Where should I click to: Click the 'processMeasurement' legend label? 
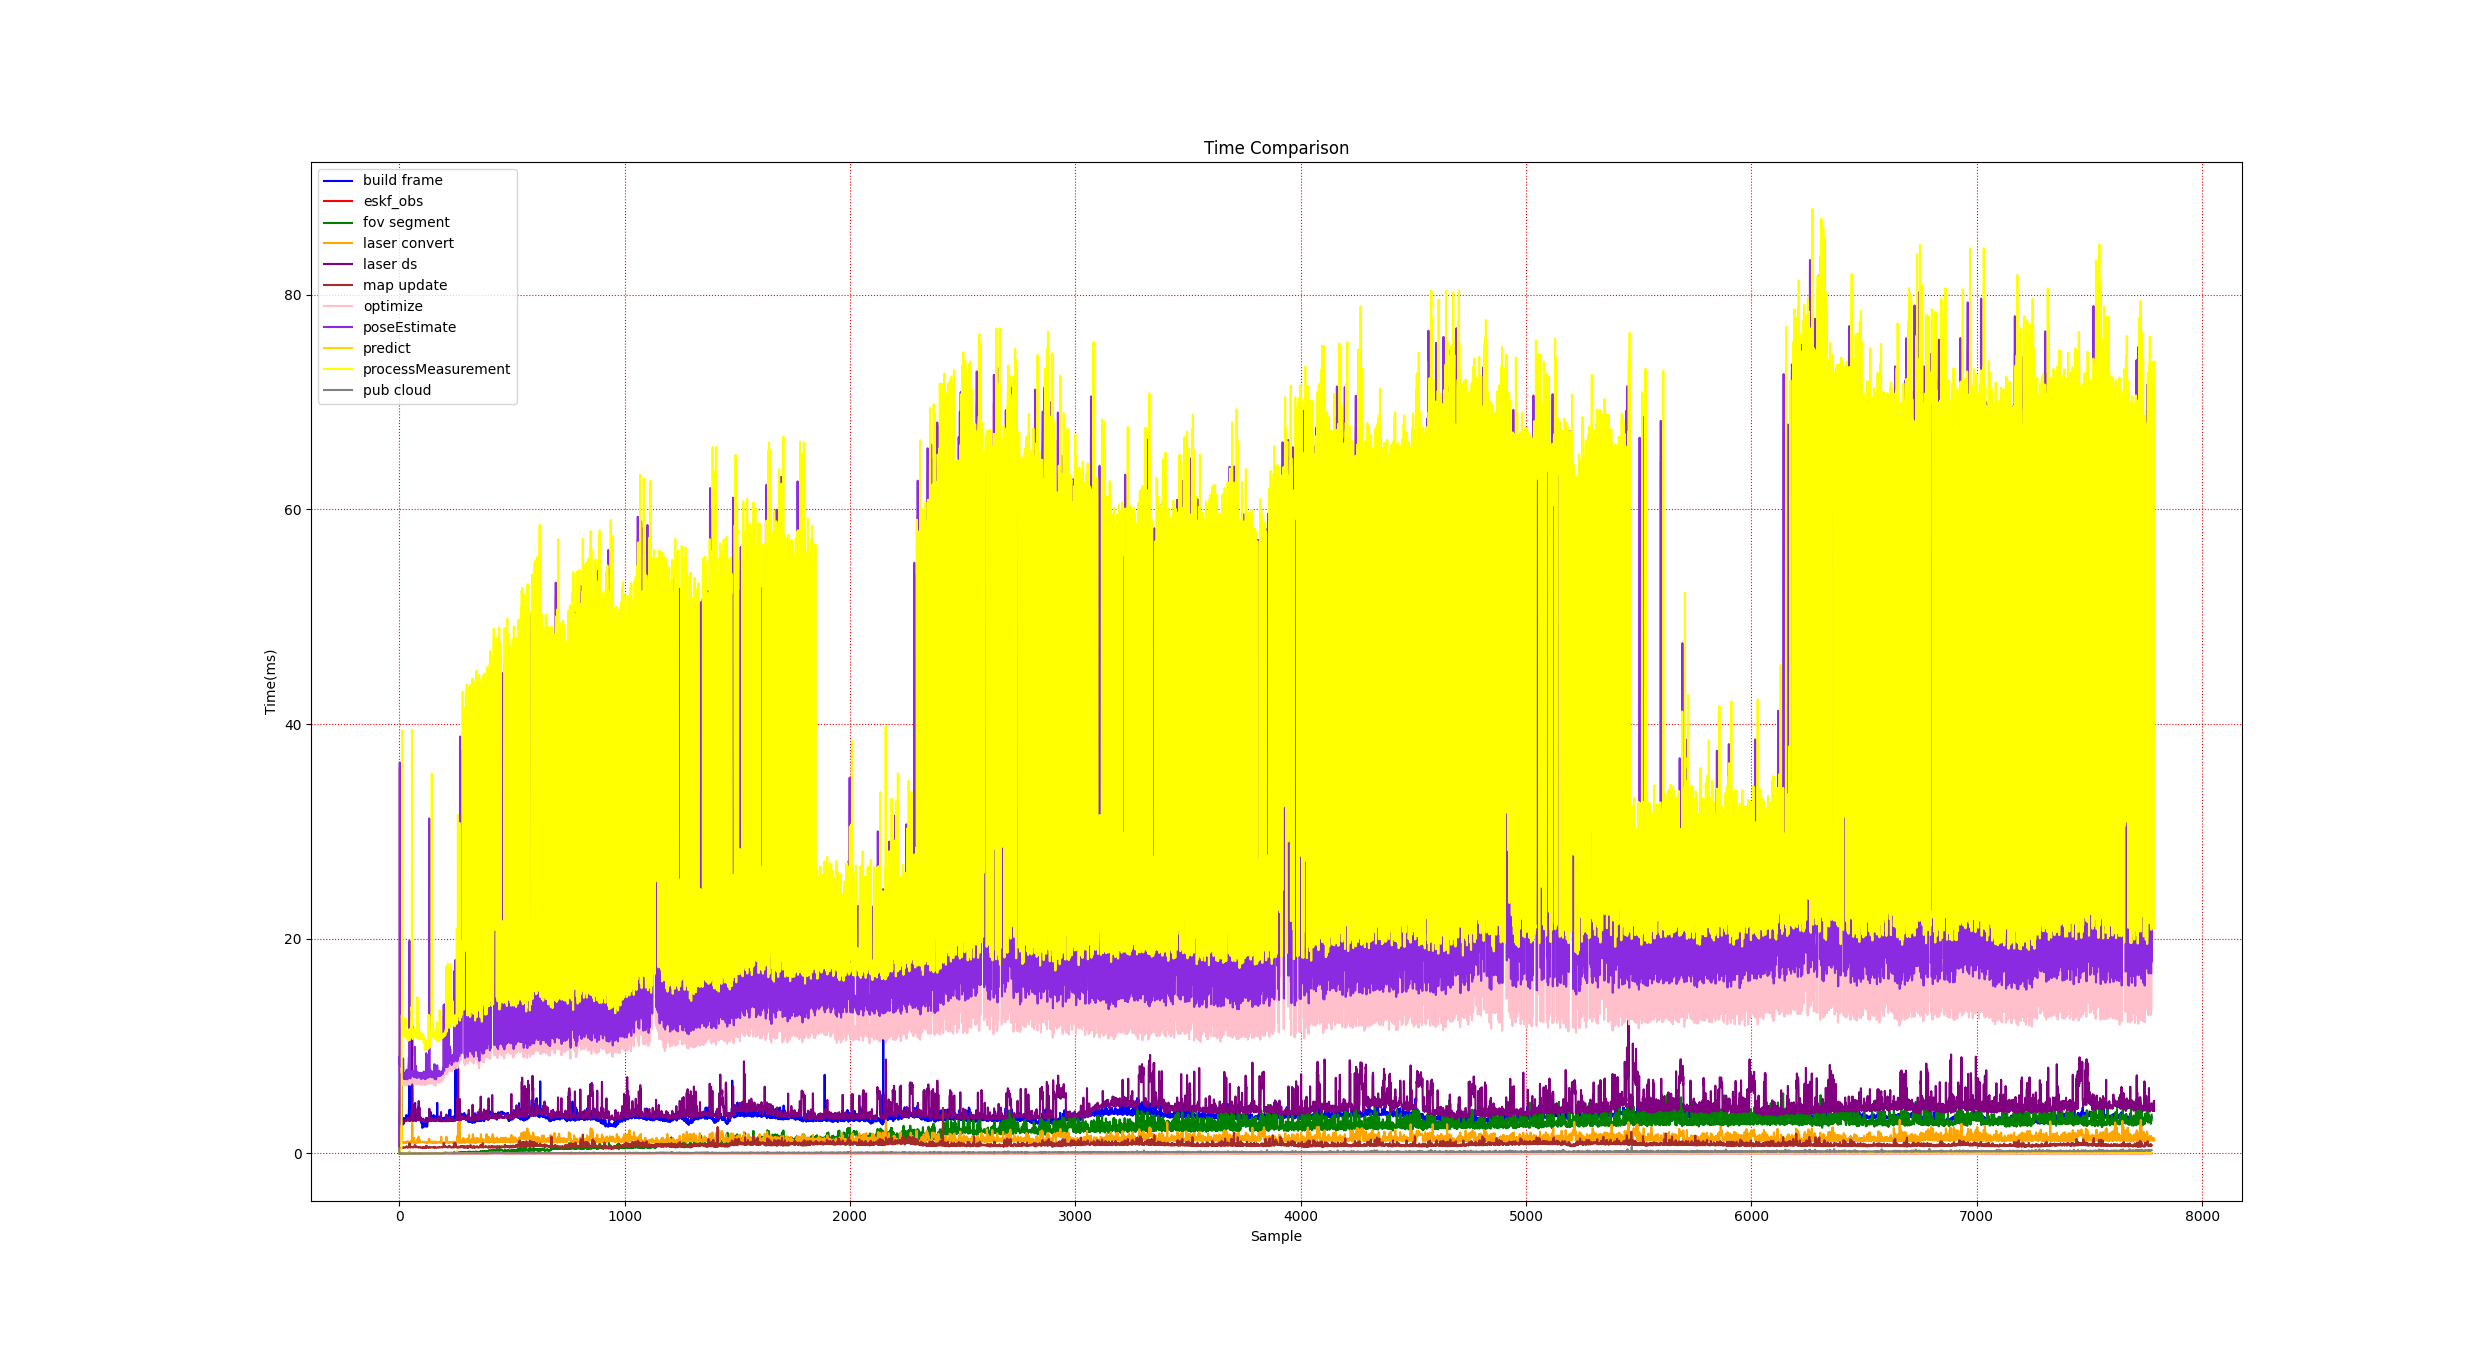[436, 369]
